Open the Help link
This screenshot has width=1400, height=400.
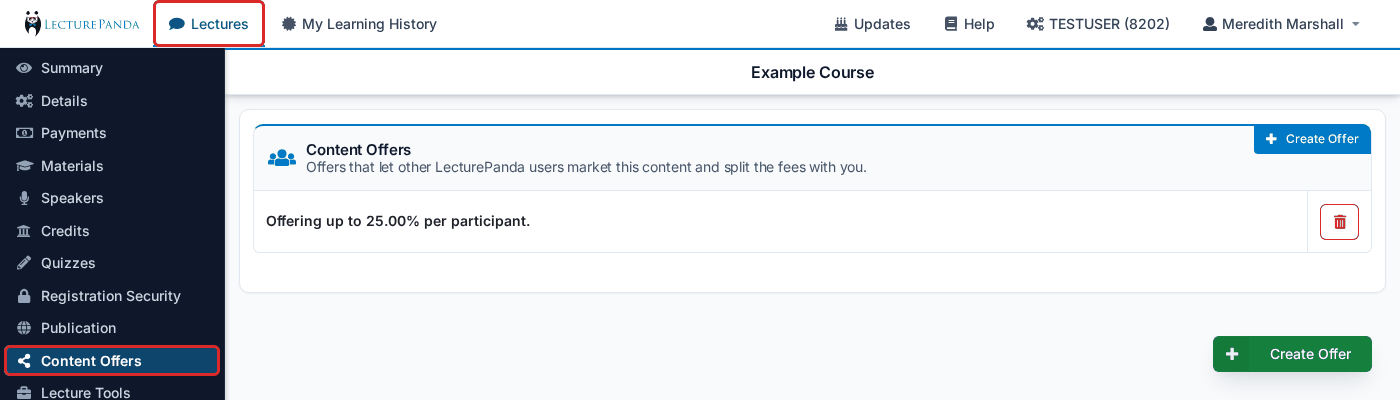[969, 24]
